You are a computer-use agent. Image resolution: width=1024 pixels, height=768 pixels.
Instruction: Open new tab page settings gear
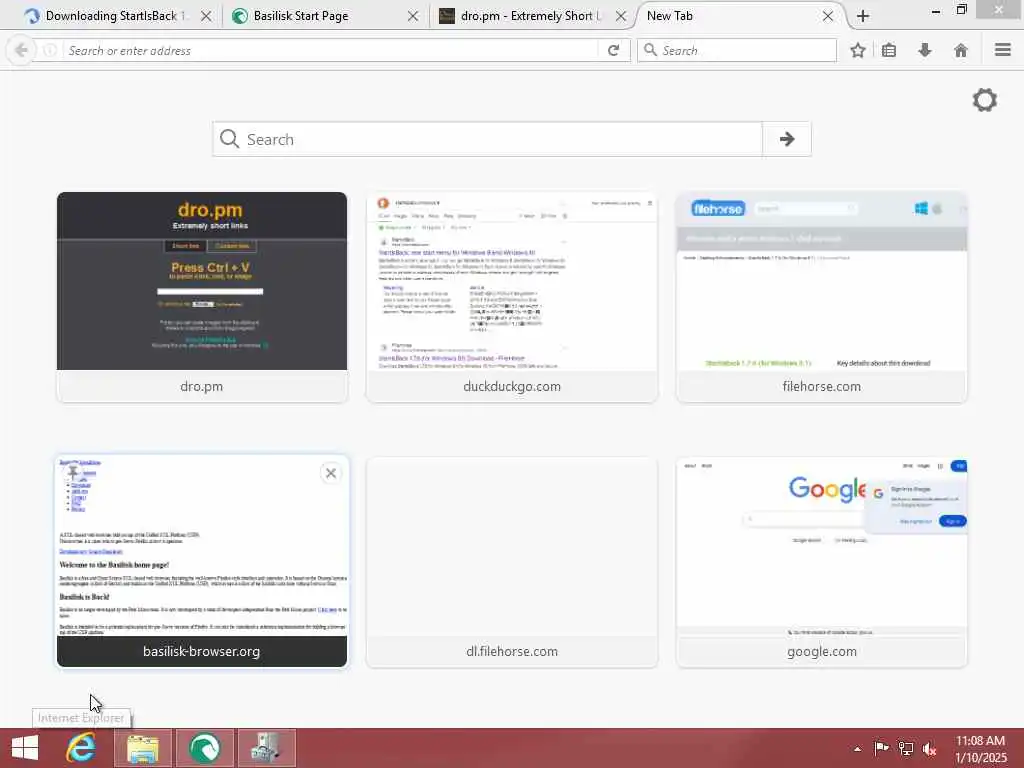[984, 100]
